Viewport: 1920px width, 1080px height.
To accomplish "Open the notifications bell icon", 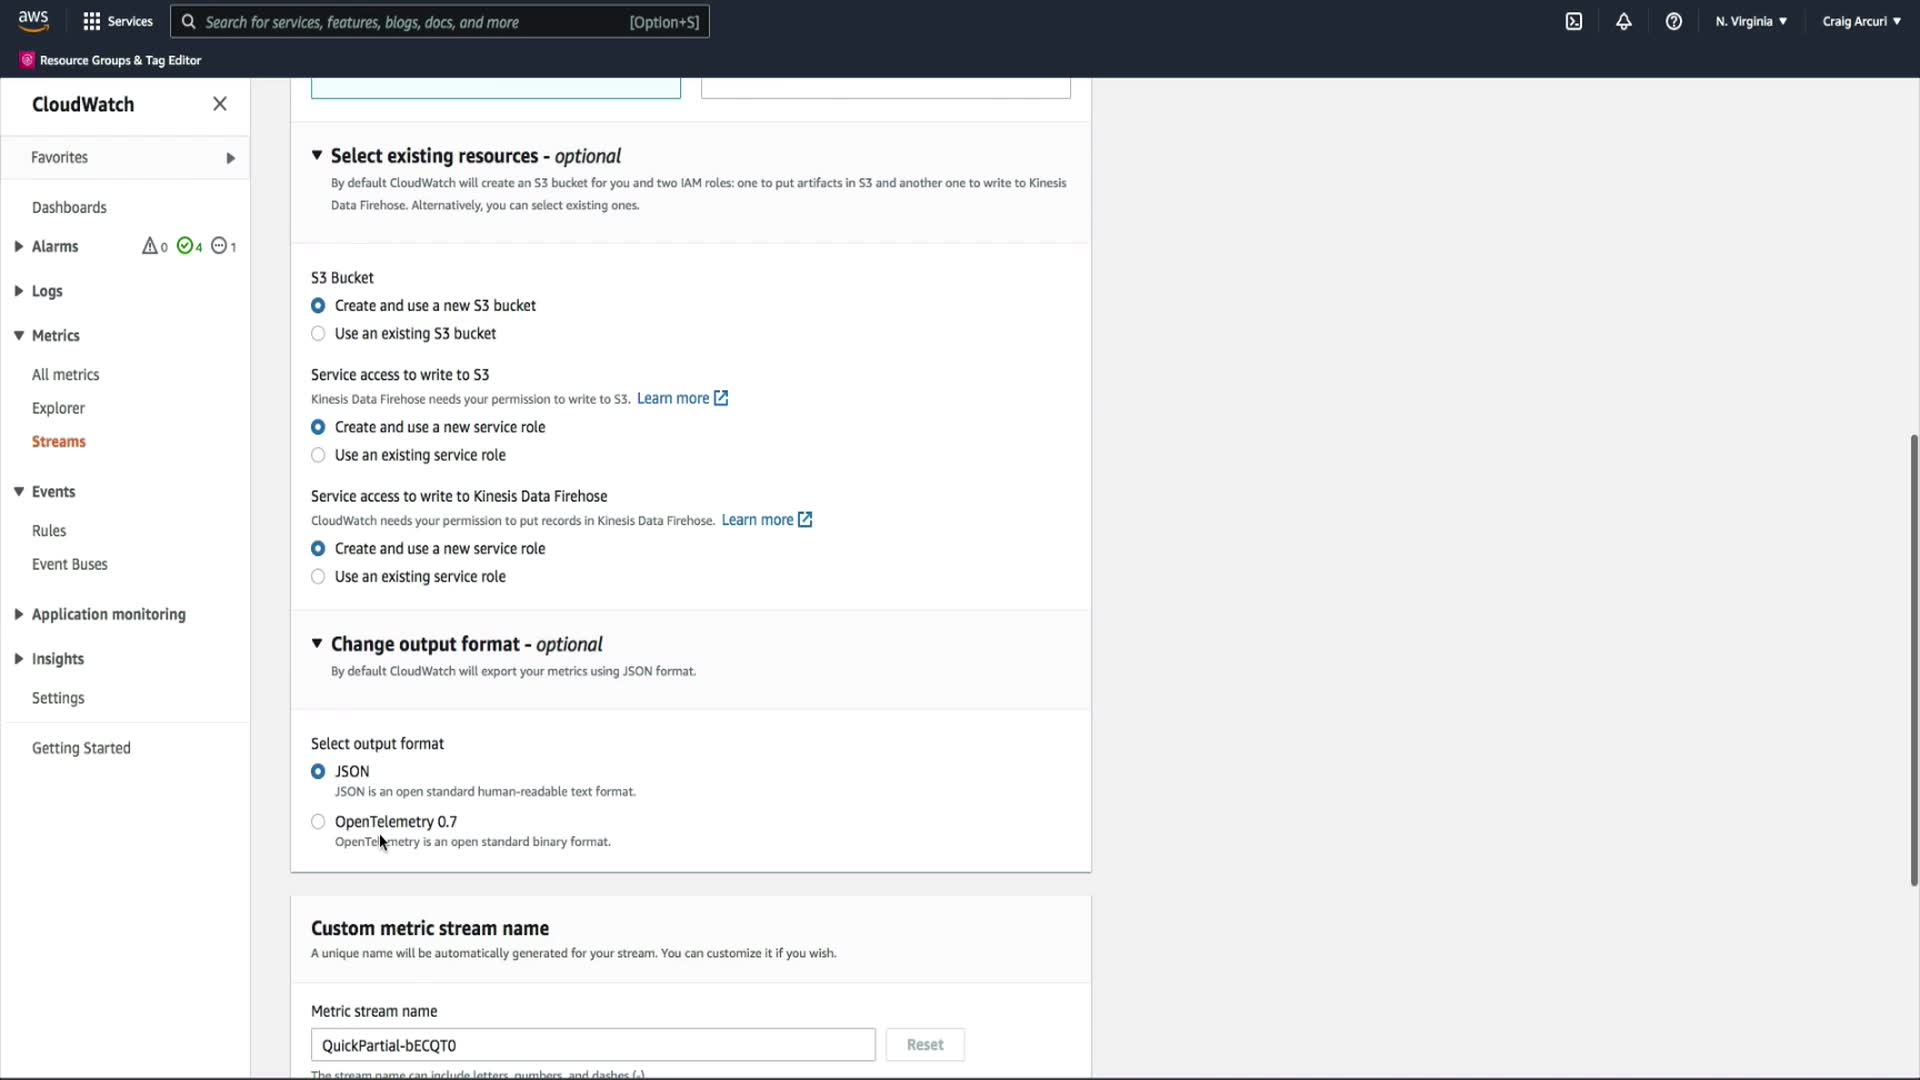I will coord(1624,21).
